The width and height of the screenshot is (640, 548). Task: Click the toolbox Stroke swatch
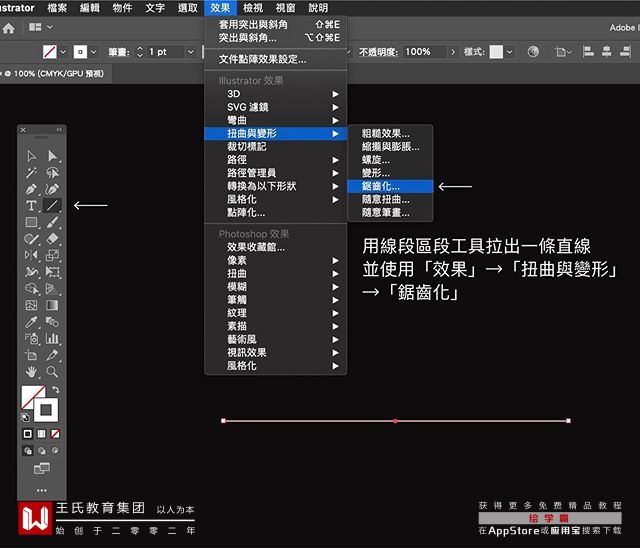(46, 410)
